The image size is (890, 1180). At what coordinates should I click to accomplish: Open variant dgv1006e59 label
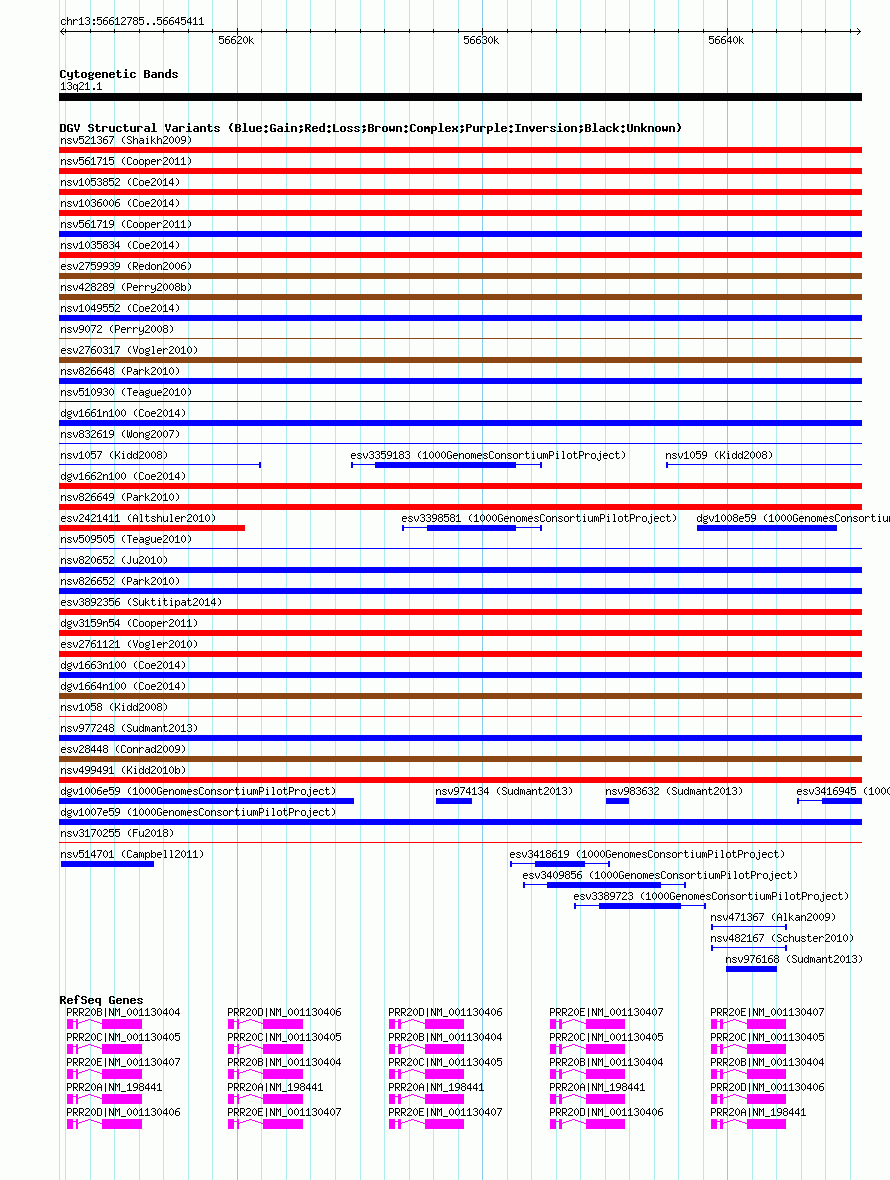[x=199, y=792]
